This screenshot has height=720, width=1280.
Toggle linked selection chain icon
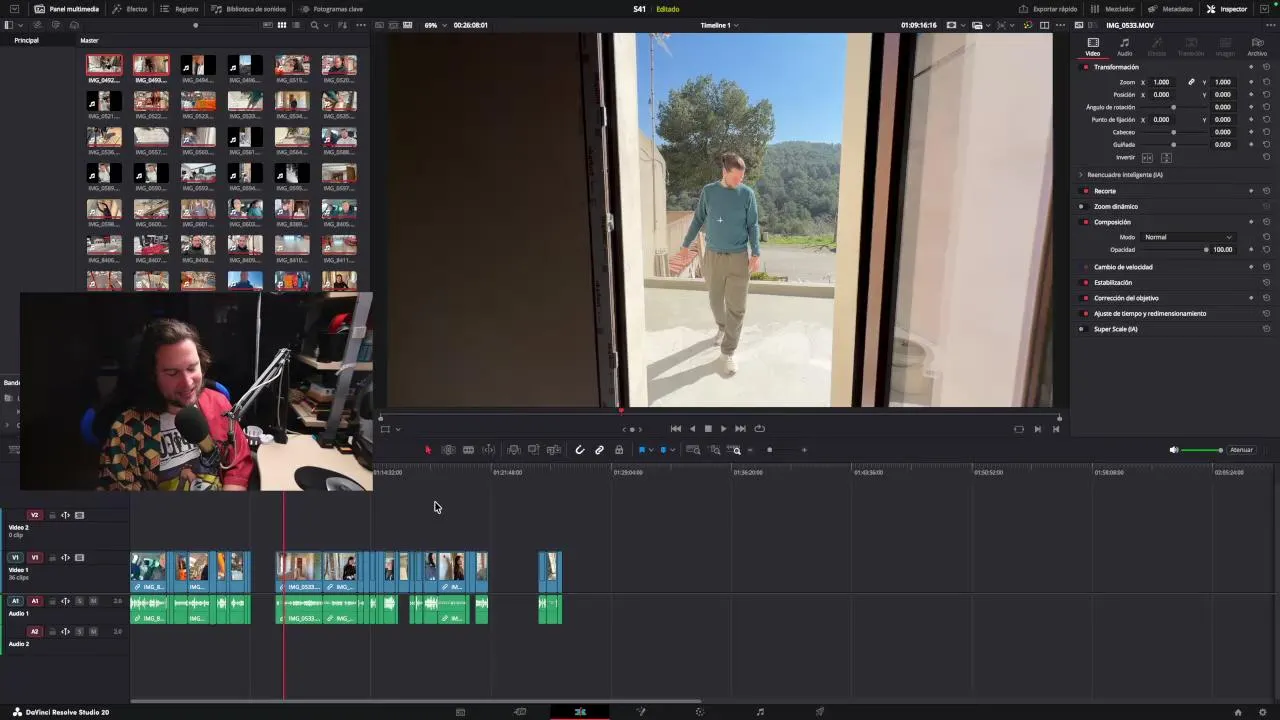click(x=599, y=450)
